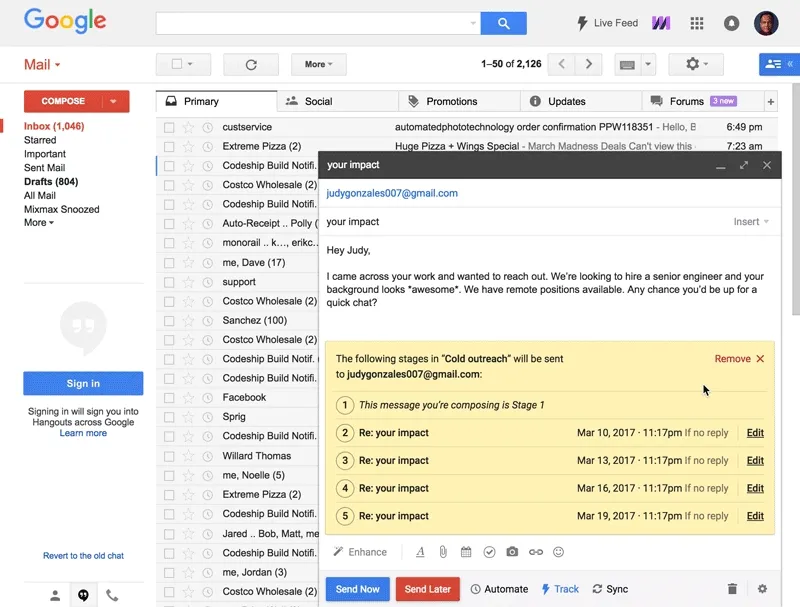Click the attach file paperclip icon
The image size is (800, 607).
coord(443,552)
